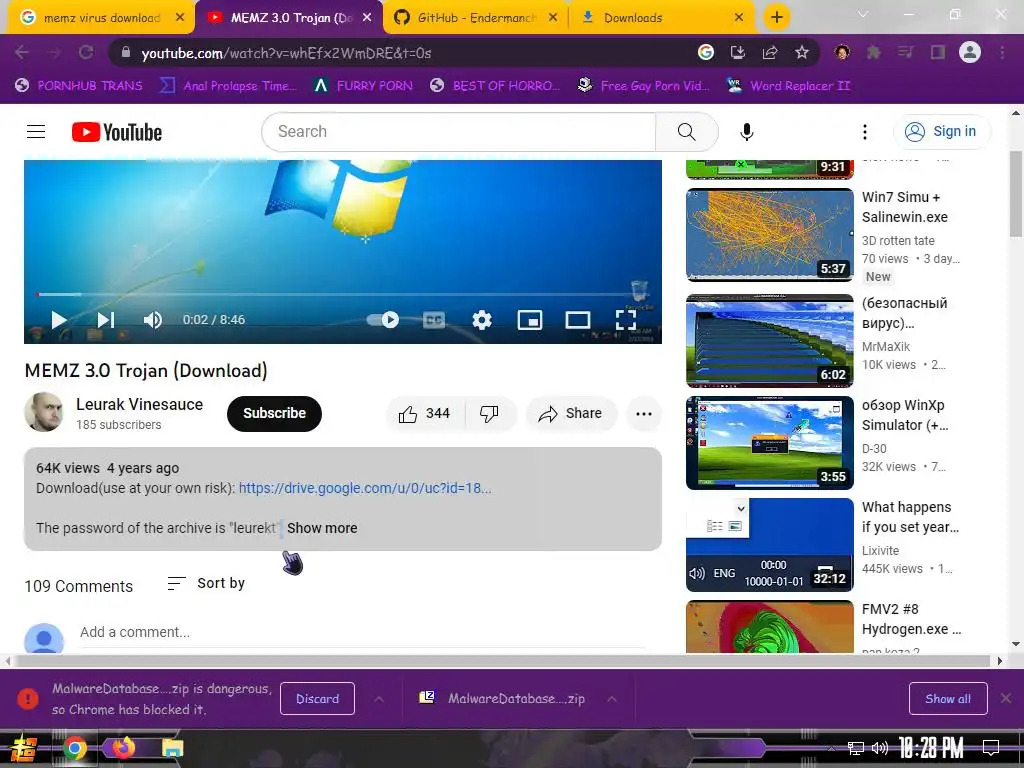Open the WinXp Simulator video thumbnail

770,443
